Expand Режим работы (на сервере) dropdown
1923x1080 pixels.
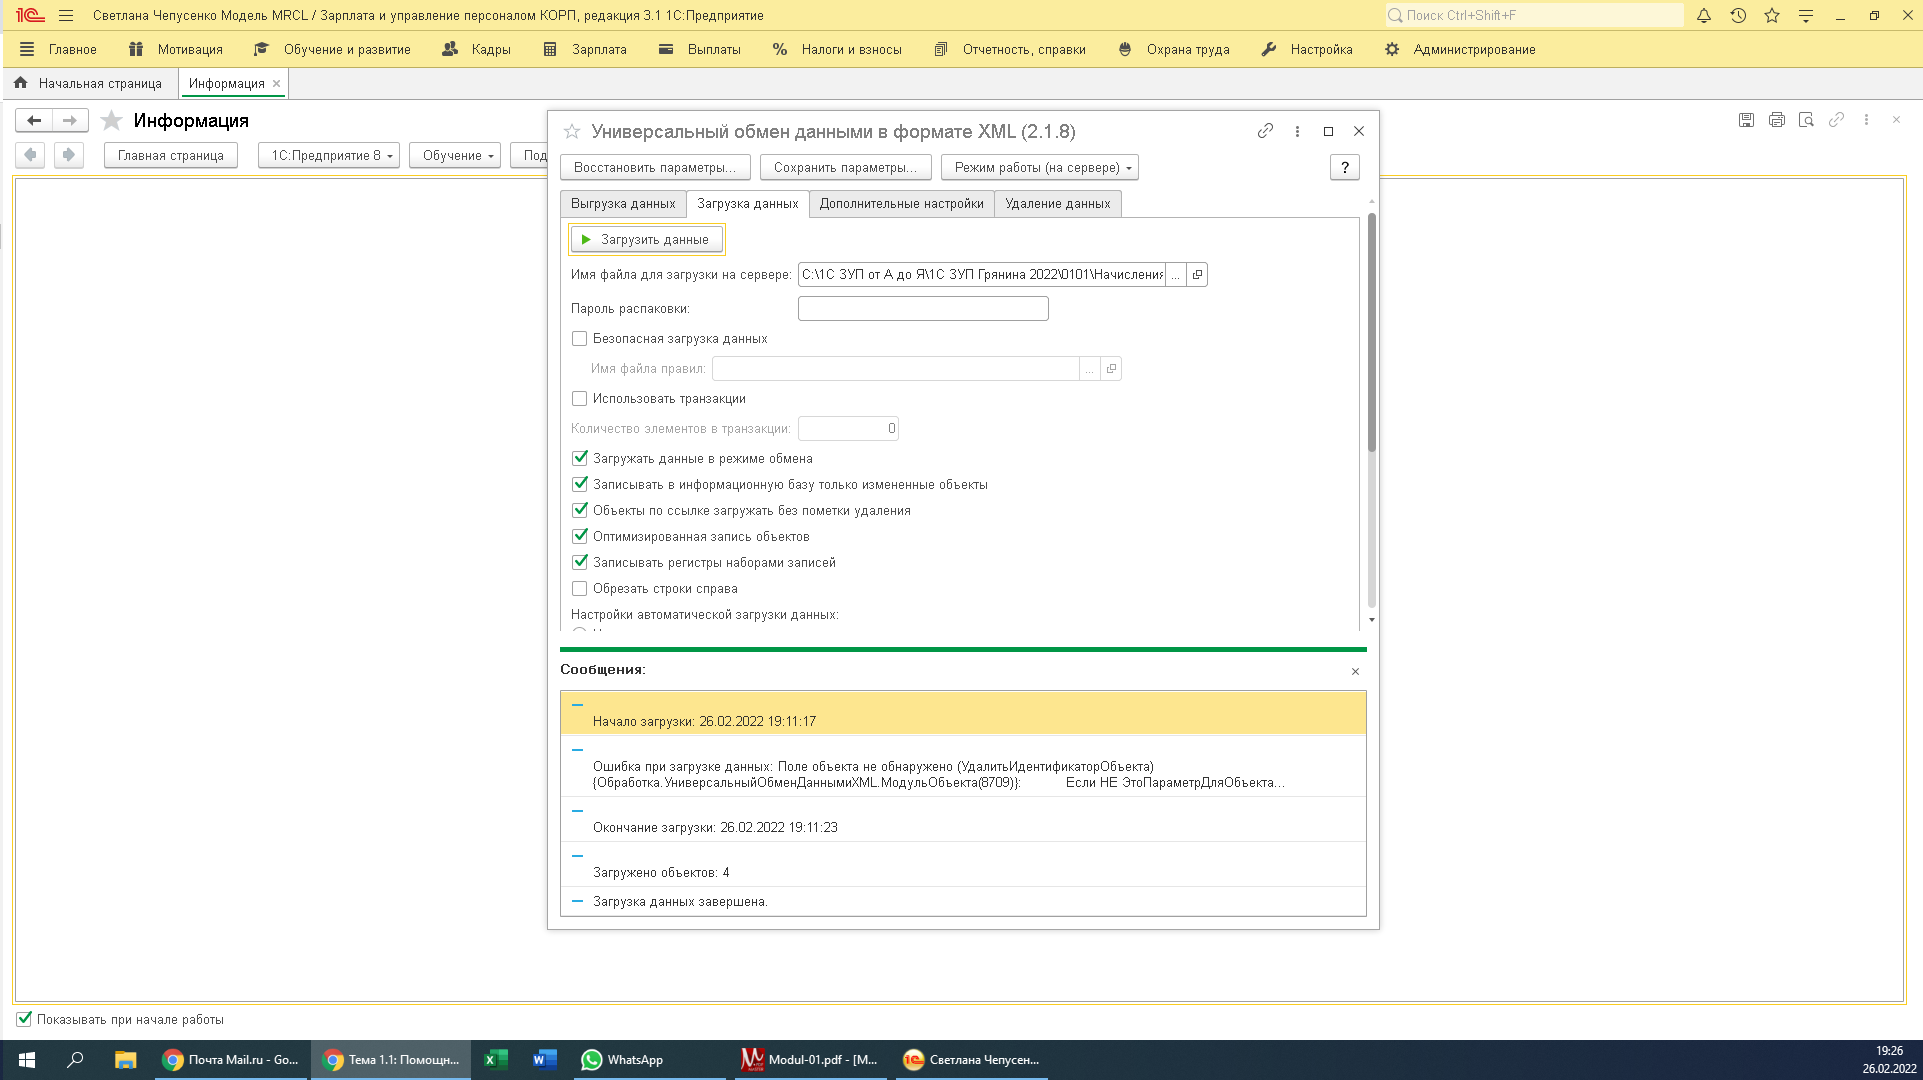click(1039, 168)
